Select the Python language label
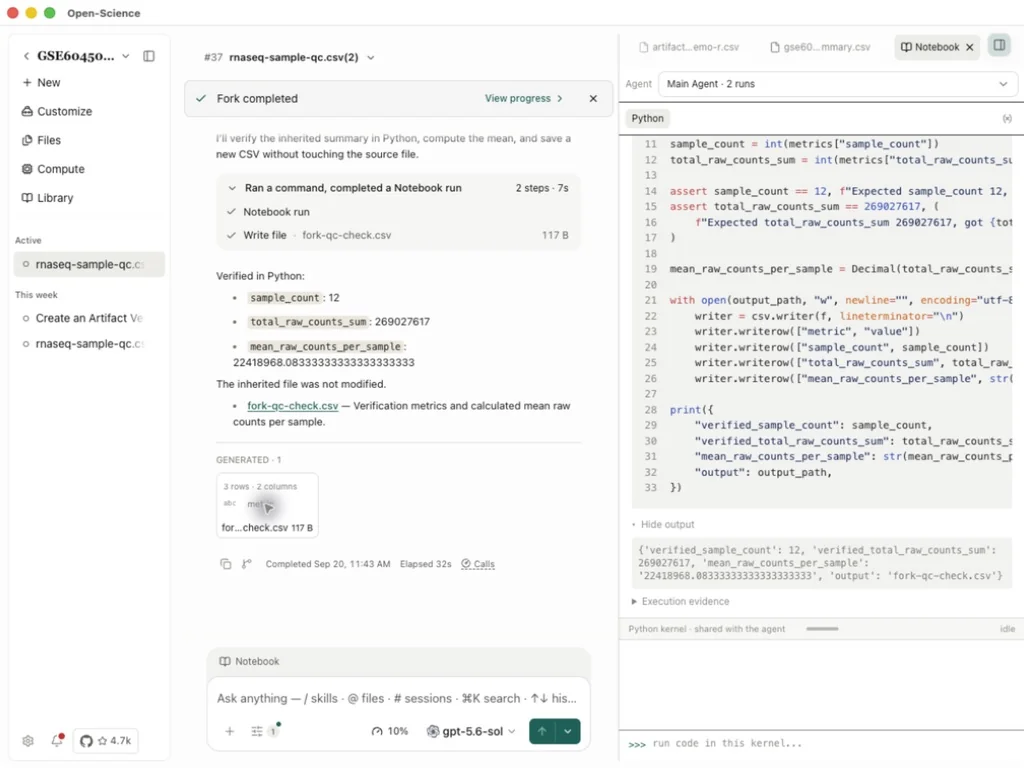The width and height of the screenshot is (1024, 768). pyautogui.click(x=647, y=118)
